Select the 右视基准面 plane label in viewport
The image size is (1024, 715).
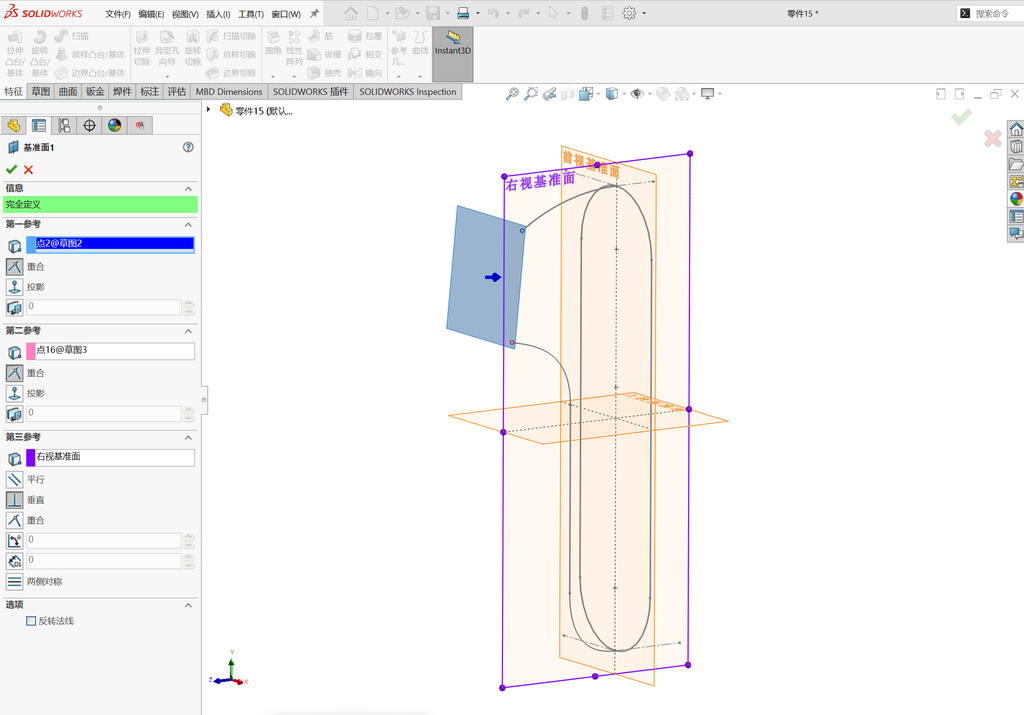tap(540, 181)
